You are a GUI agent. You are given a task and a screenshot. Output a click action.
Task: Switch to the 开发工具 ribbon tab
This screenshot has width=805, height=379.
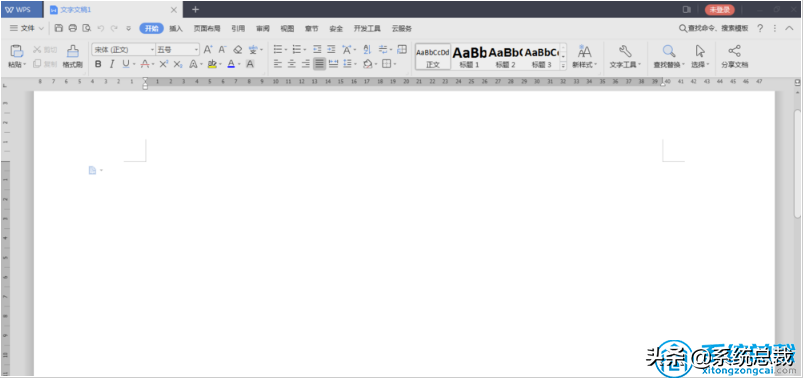[x=367, y=29]
